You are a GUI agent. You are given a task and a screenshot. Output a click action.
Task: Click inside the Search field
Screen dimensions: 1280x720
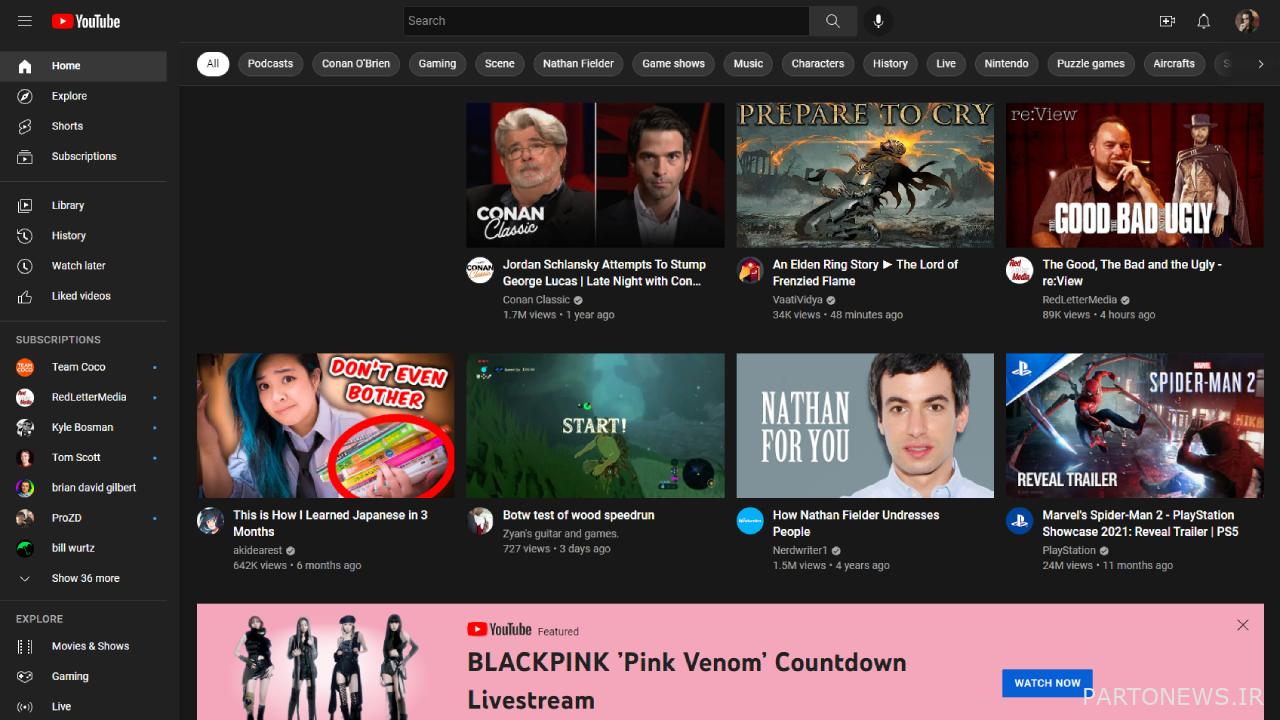point(606,21)
